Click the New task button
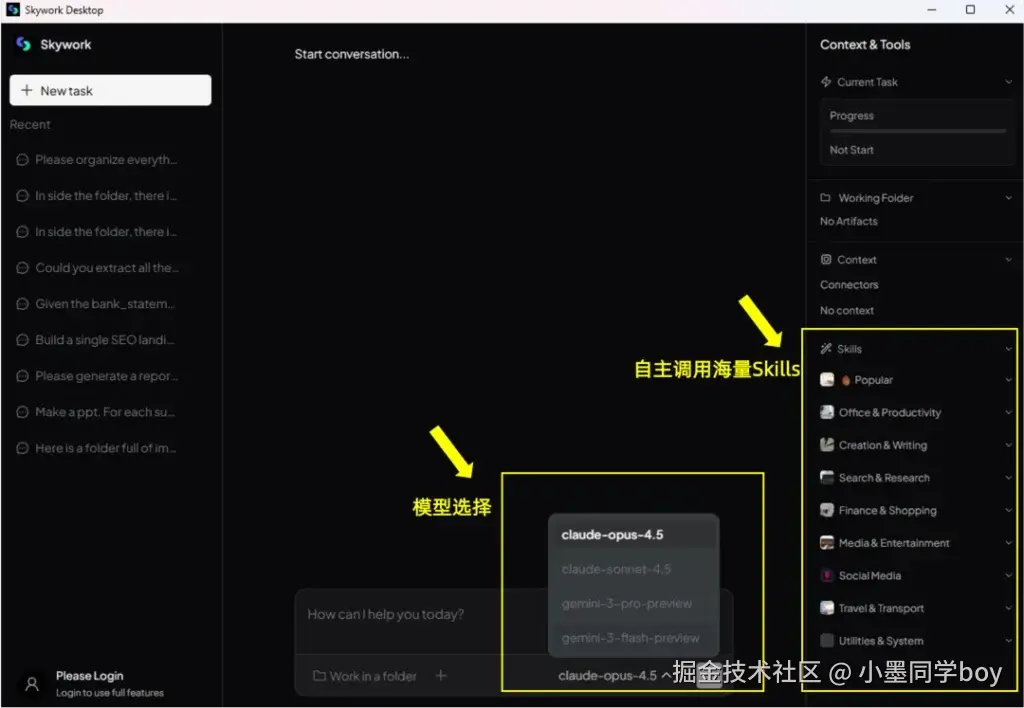Screen dimensions: 1024x708 [110, 90]
